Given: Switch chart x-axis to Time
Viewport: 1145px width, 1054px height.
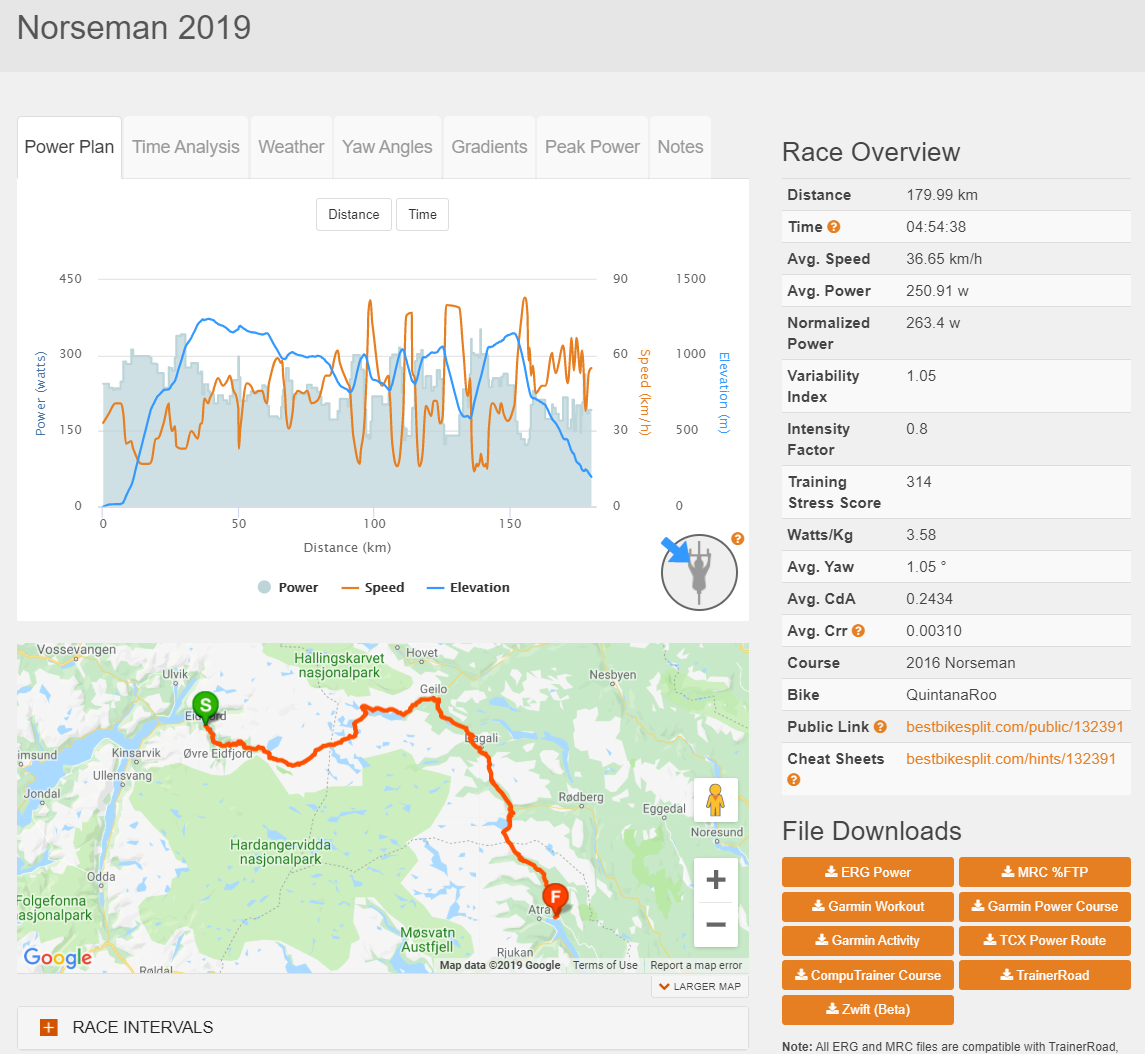Looking at the screenshot, I should [422, 214].
